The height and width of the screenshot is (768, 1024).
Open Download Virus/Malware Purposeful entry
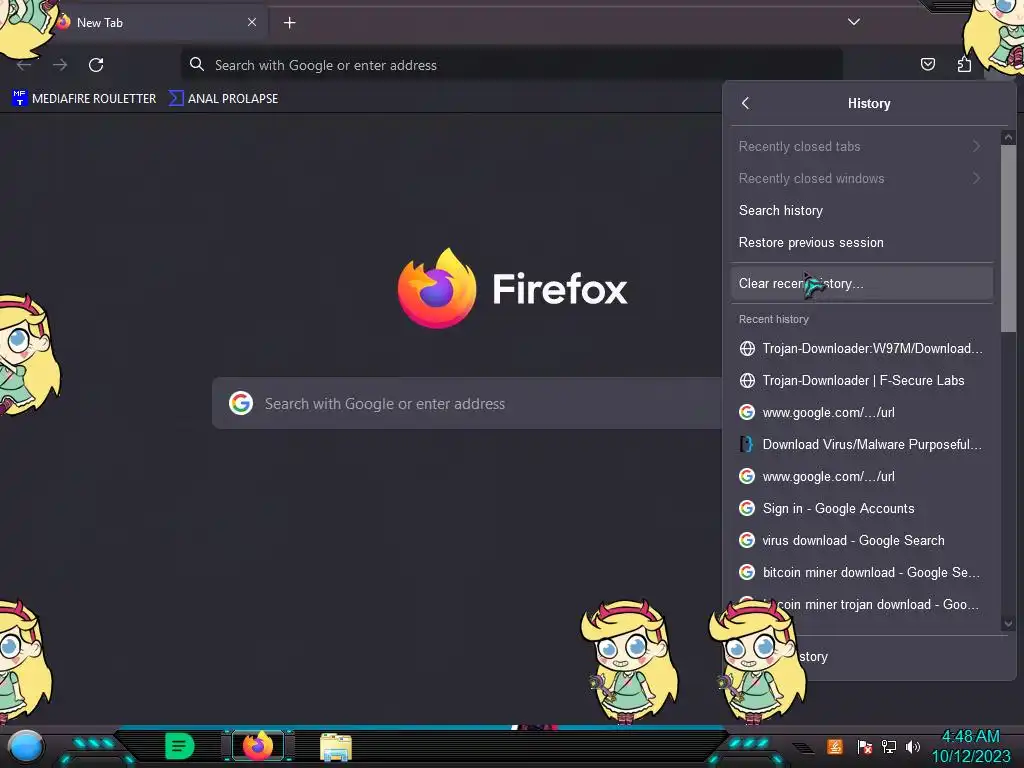click(x=861, y=444)
